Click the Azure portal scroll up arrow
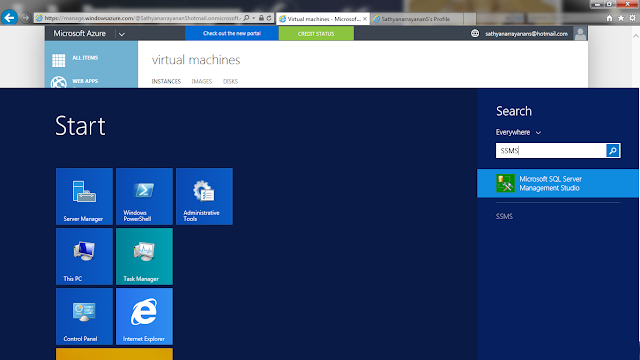The height and width of the screenshot is (360, 640). tap(635, 36)
